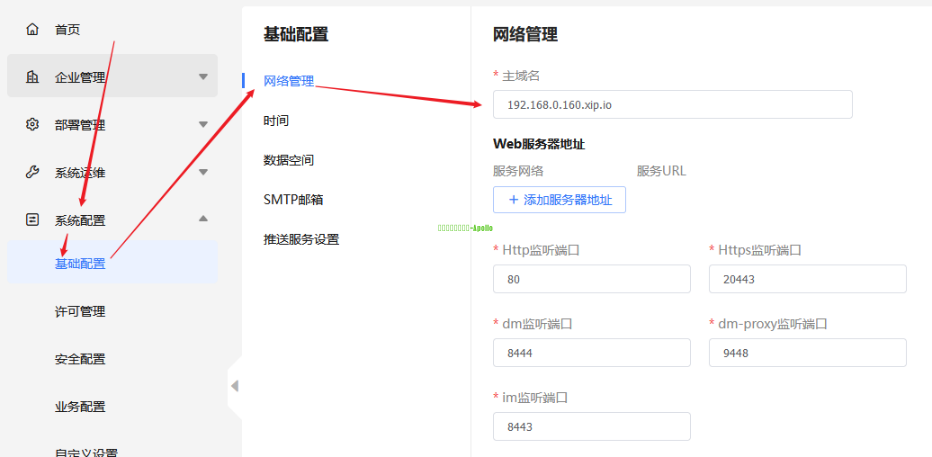This screenshot has width=932, height=457.
Task: Expand the 系统运维 dropdown arrow
Action: (203, 172)
